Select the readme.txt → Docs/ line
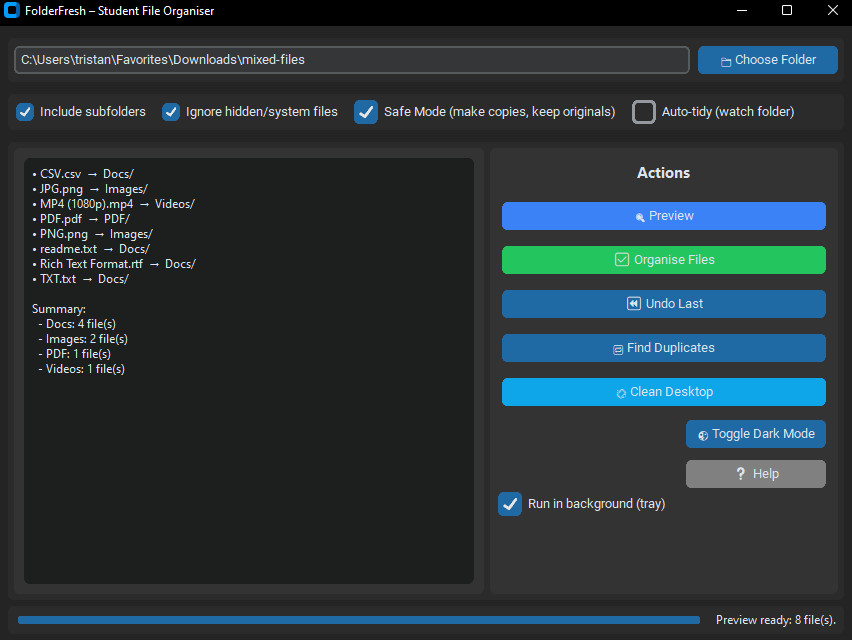852x640 pixels. [91, 249]
